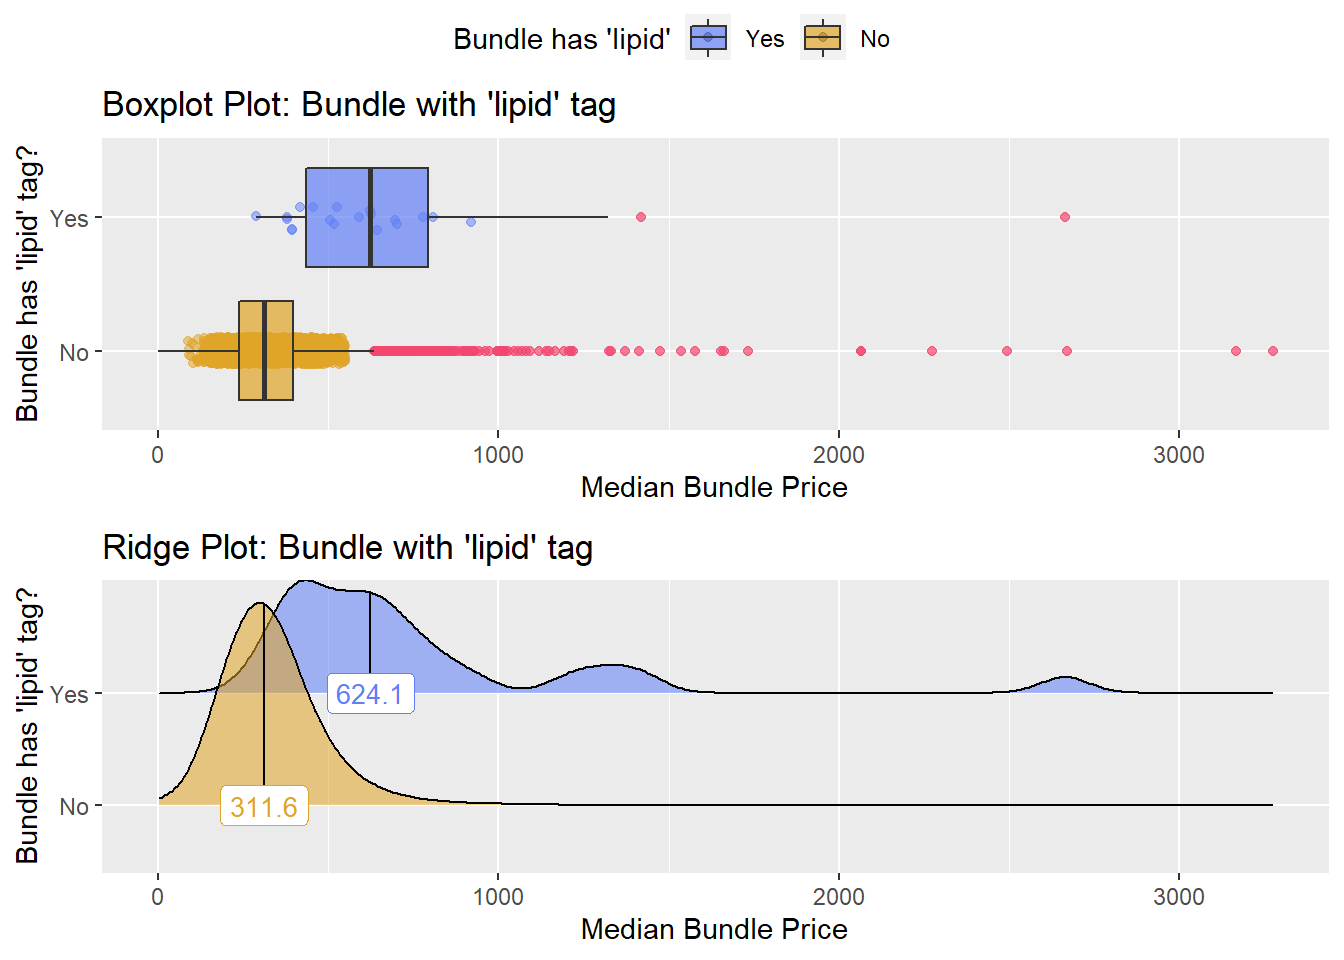
Task: Click the 624.1 median label
Action: [370, 694]
